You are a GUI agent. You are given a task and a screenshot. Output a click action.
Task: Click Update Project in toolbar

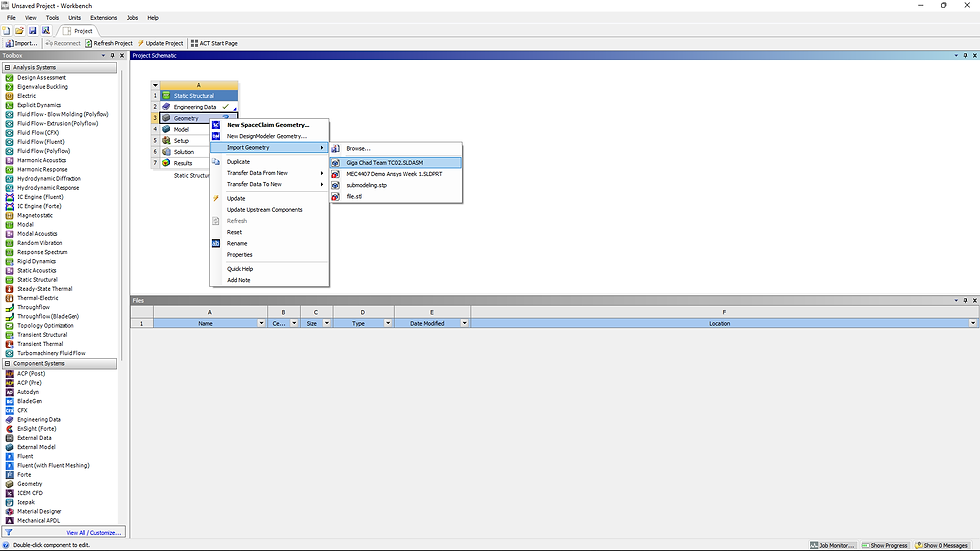[160, 43]
